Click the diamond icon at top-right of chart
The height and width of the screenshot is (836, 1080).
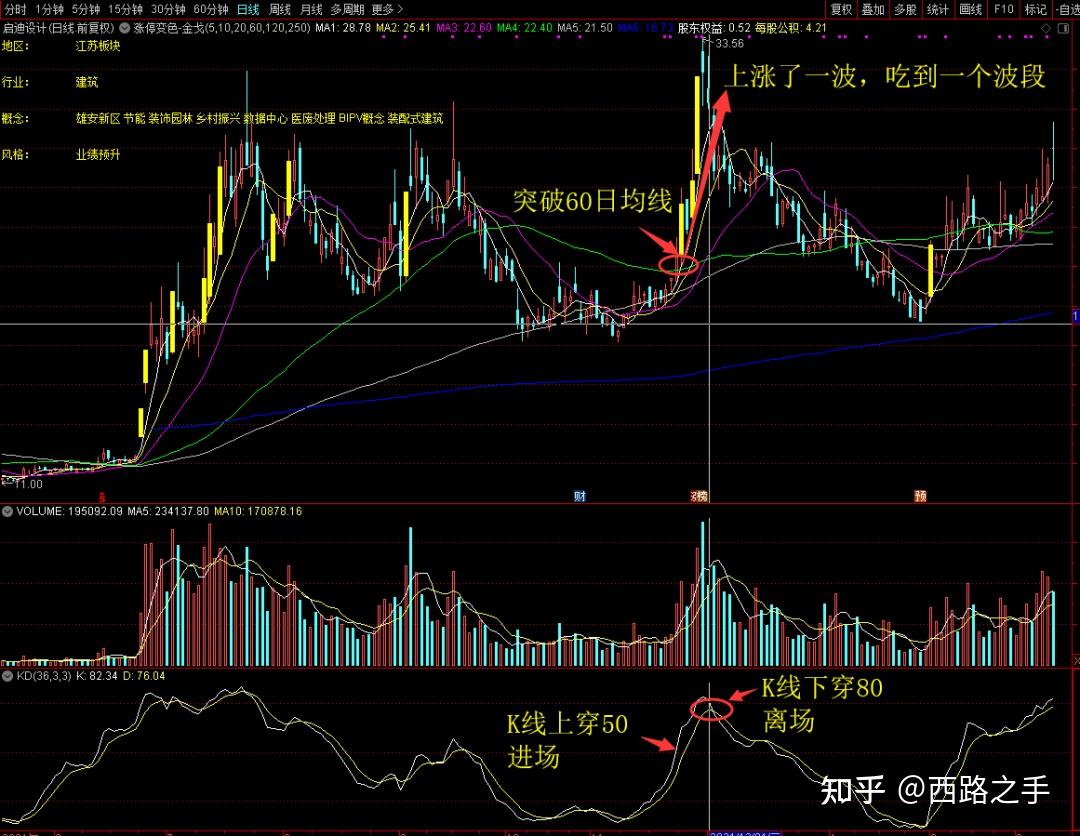point(1046,28)
